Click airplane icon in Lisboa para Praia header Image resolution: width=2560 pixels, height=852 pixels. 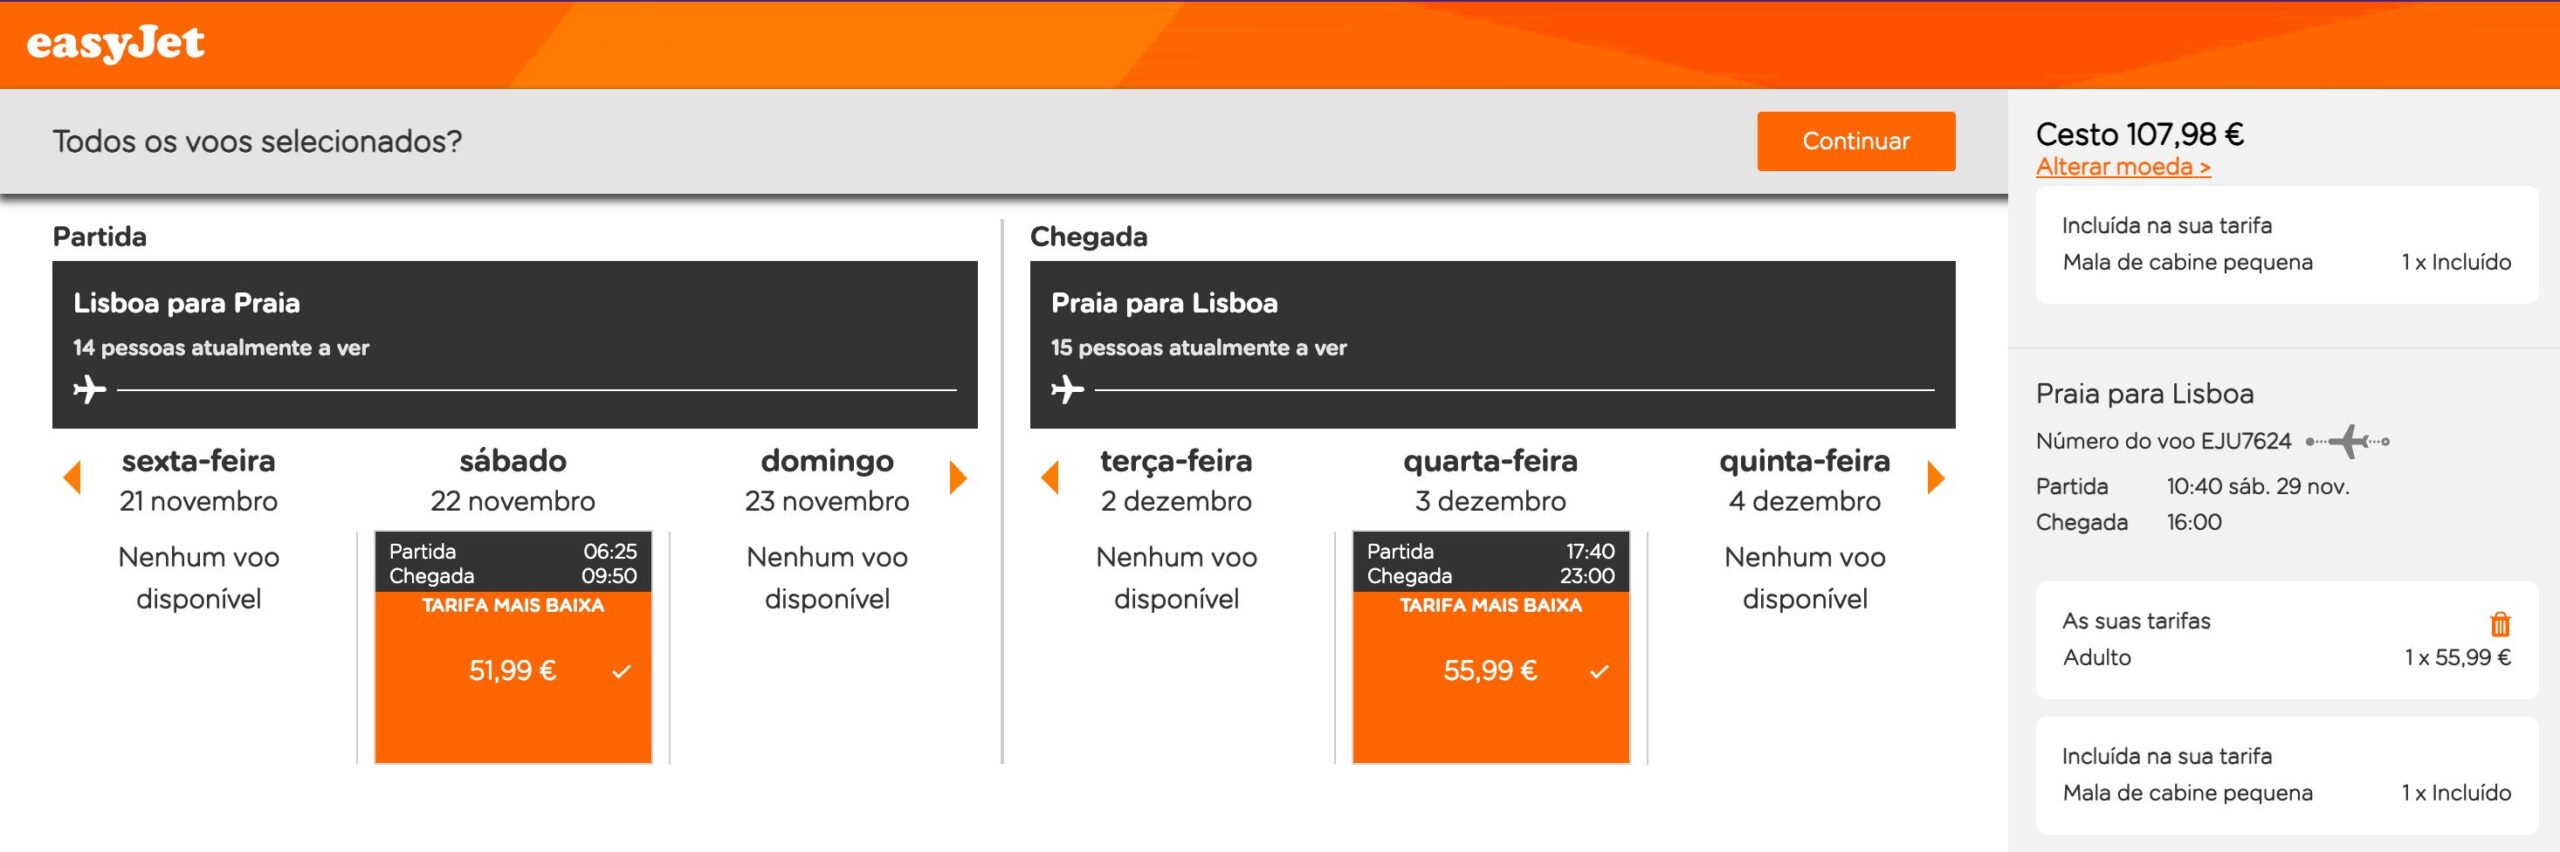click(x=90, y=388)
